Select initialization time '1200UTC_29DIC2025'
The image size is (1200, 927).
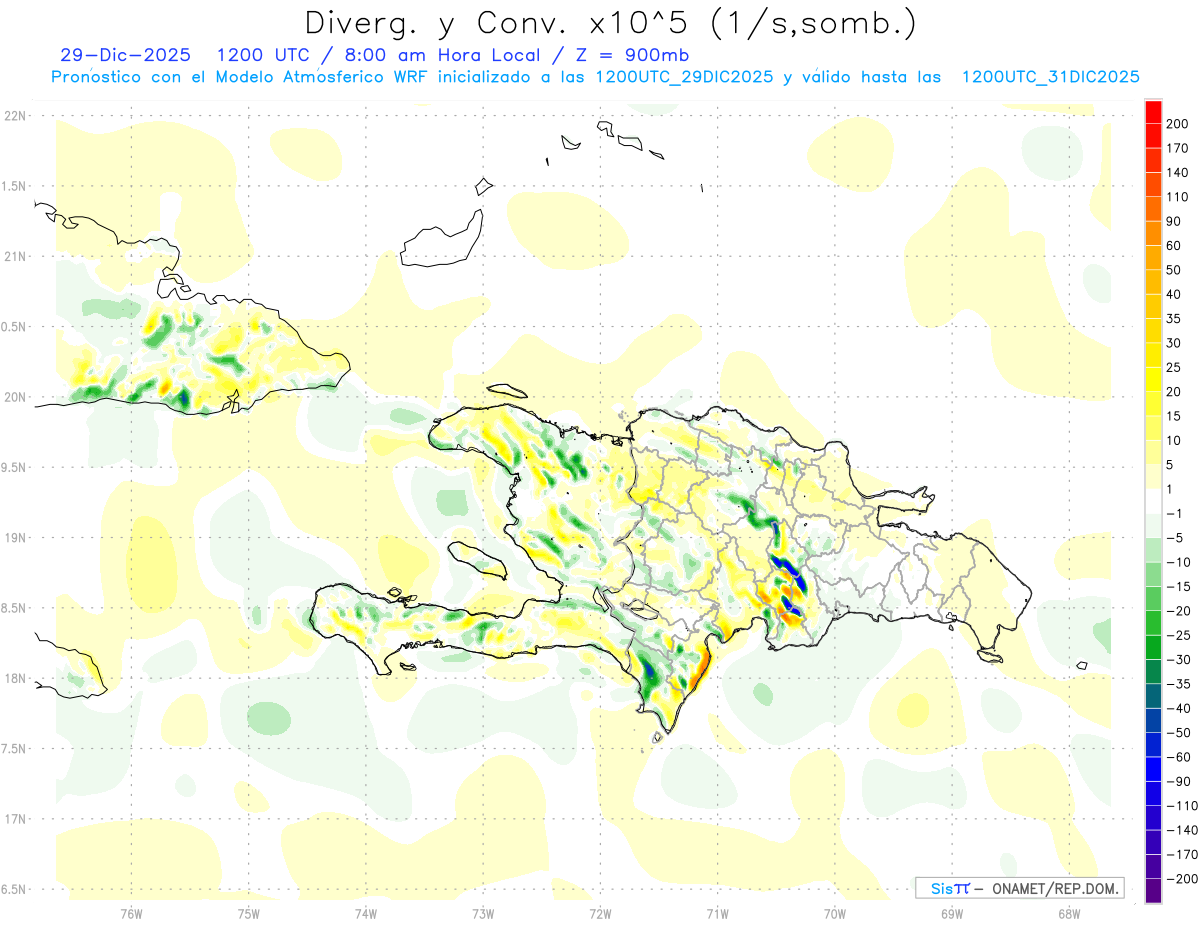[x=685, y=77]
